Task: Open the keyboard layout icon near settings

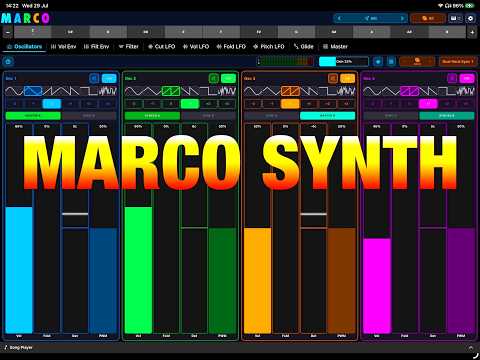Action: [455, 18]
